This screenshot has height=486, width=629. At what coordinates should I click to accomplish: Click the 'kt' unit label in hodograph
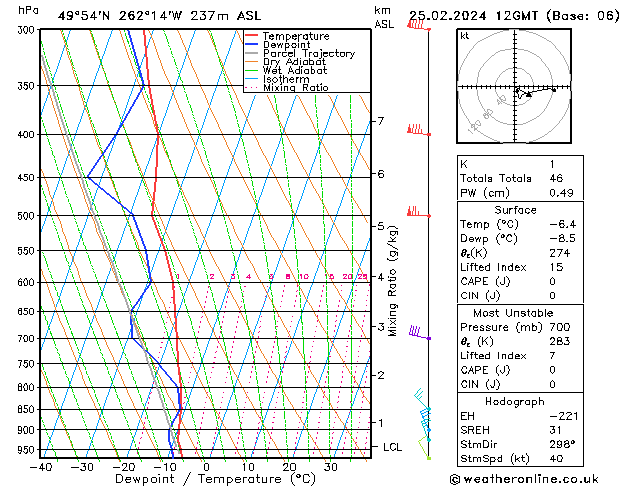tap(465, 36)
